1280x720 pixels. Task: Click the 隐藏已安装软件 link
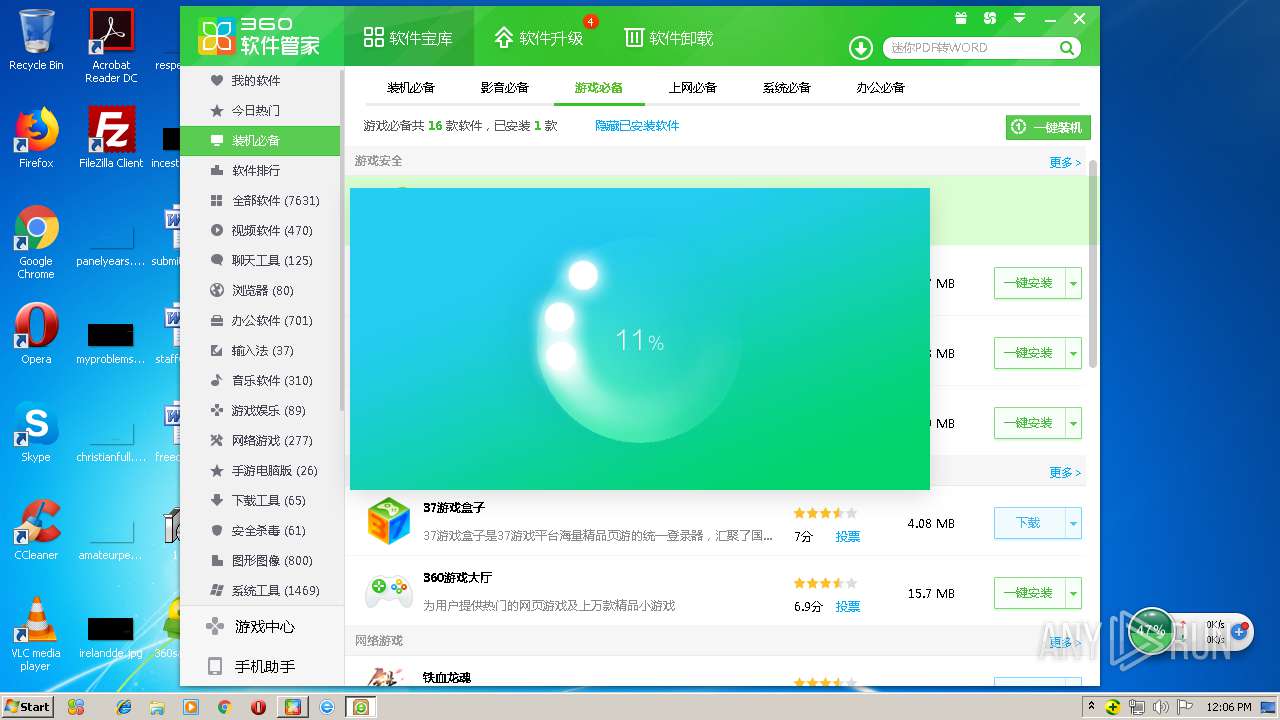click(x=637, y=126)
